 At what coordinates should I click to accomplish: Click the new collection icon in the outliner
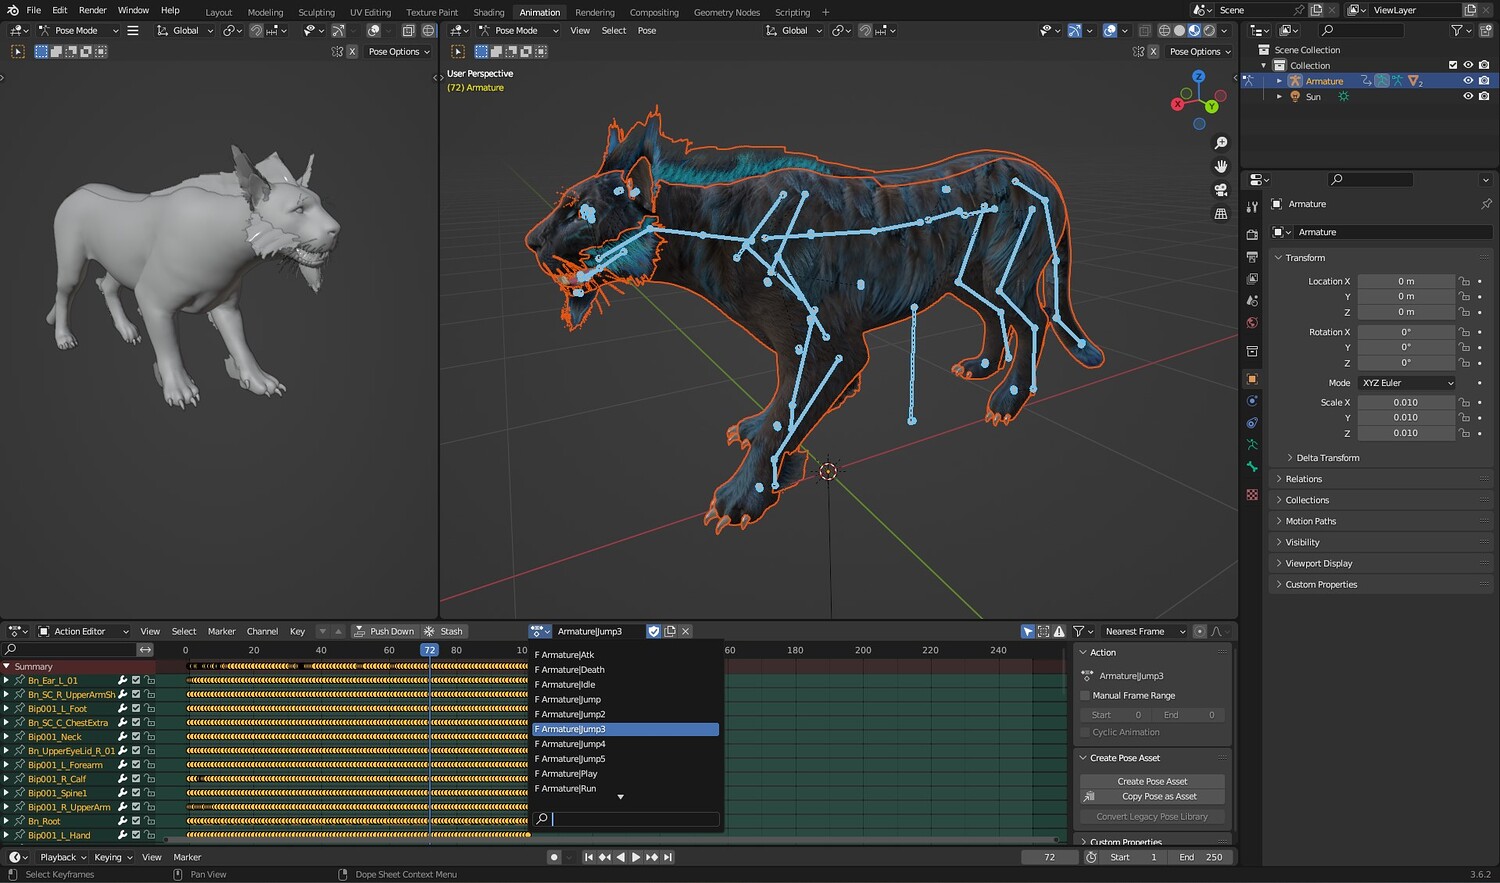1485,30
